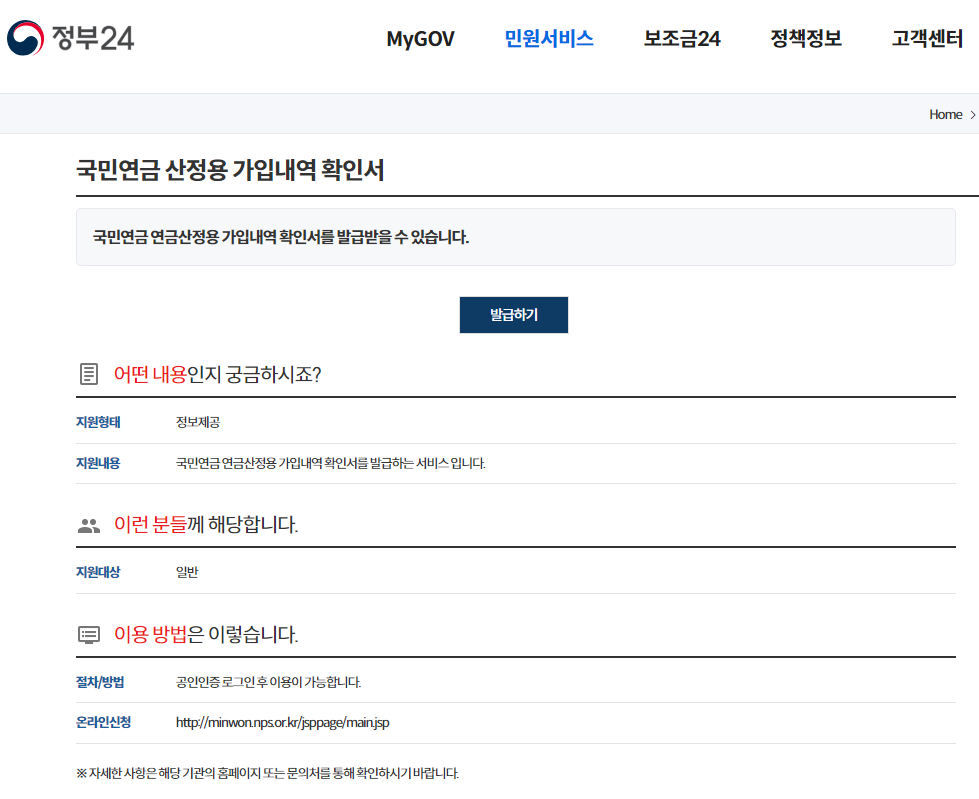Click the breadcrumb chevron after Home
Image resolution: width=979 pixels, height=799 pixels.
pyautogui.click(x=972, y=115)
